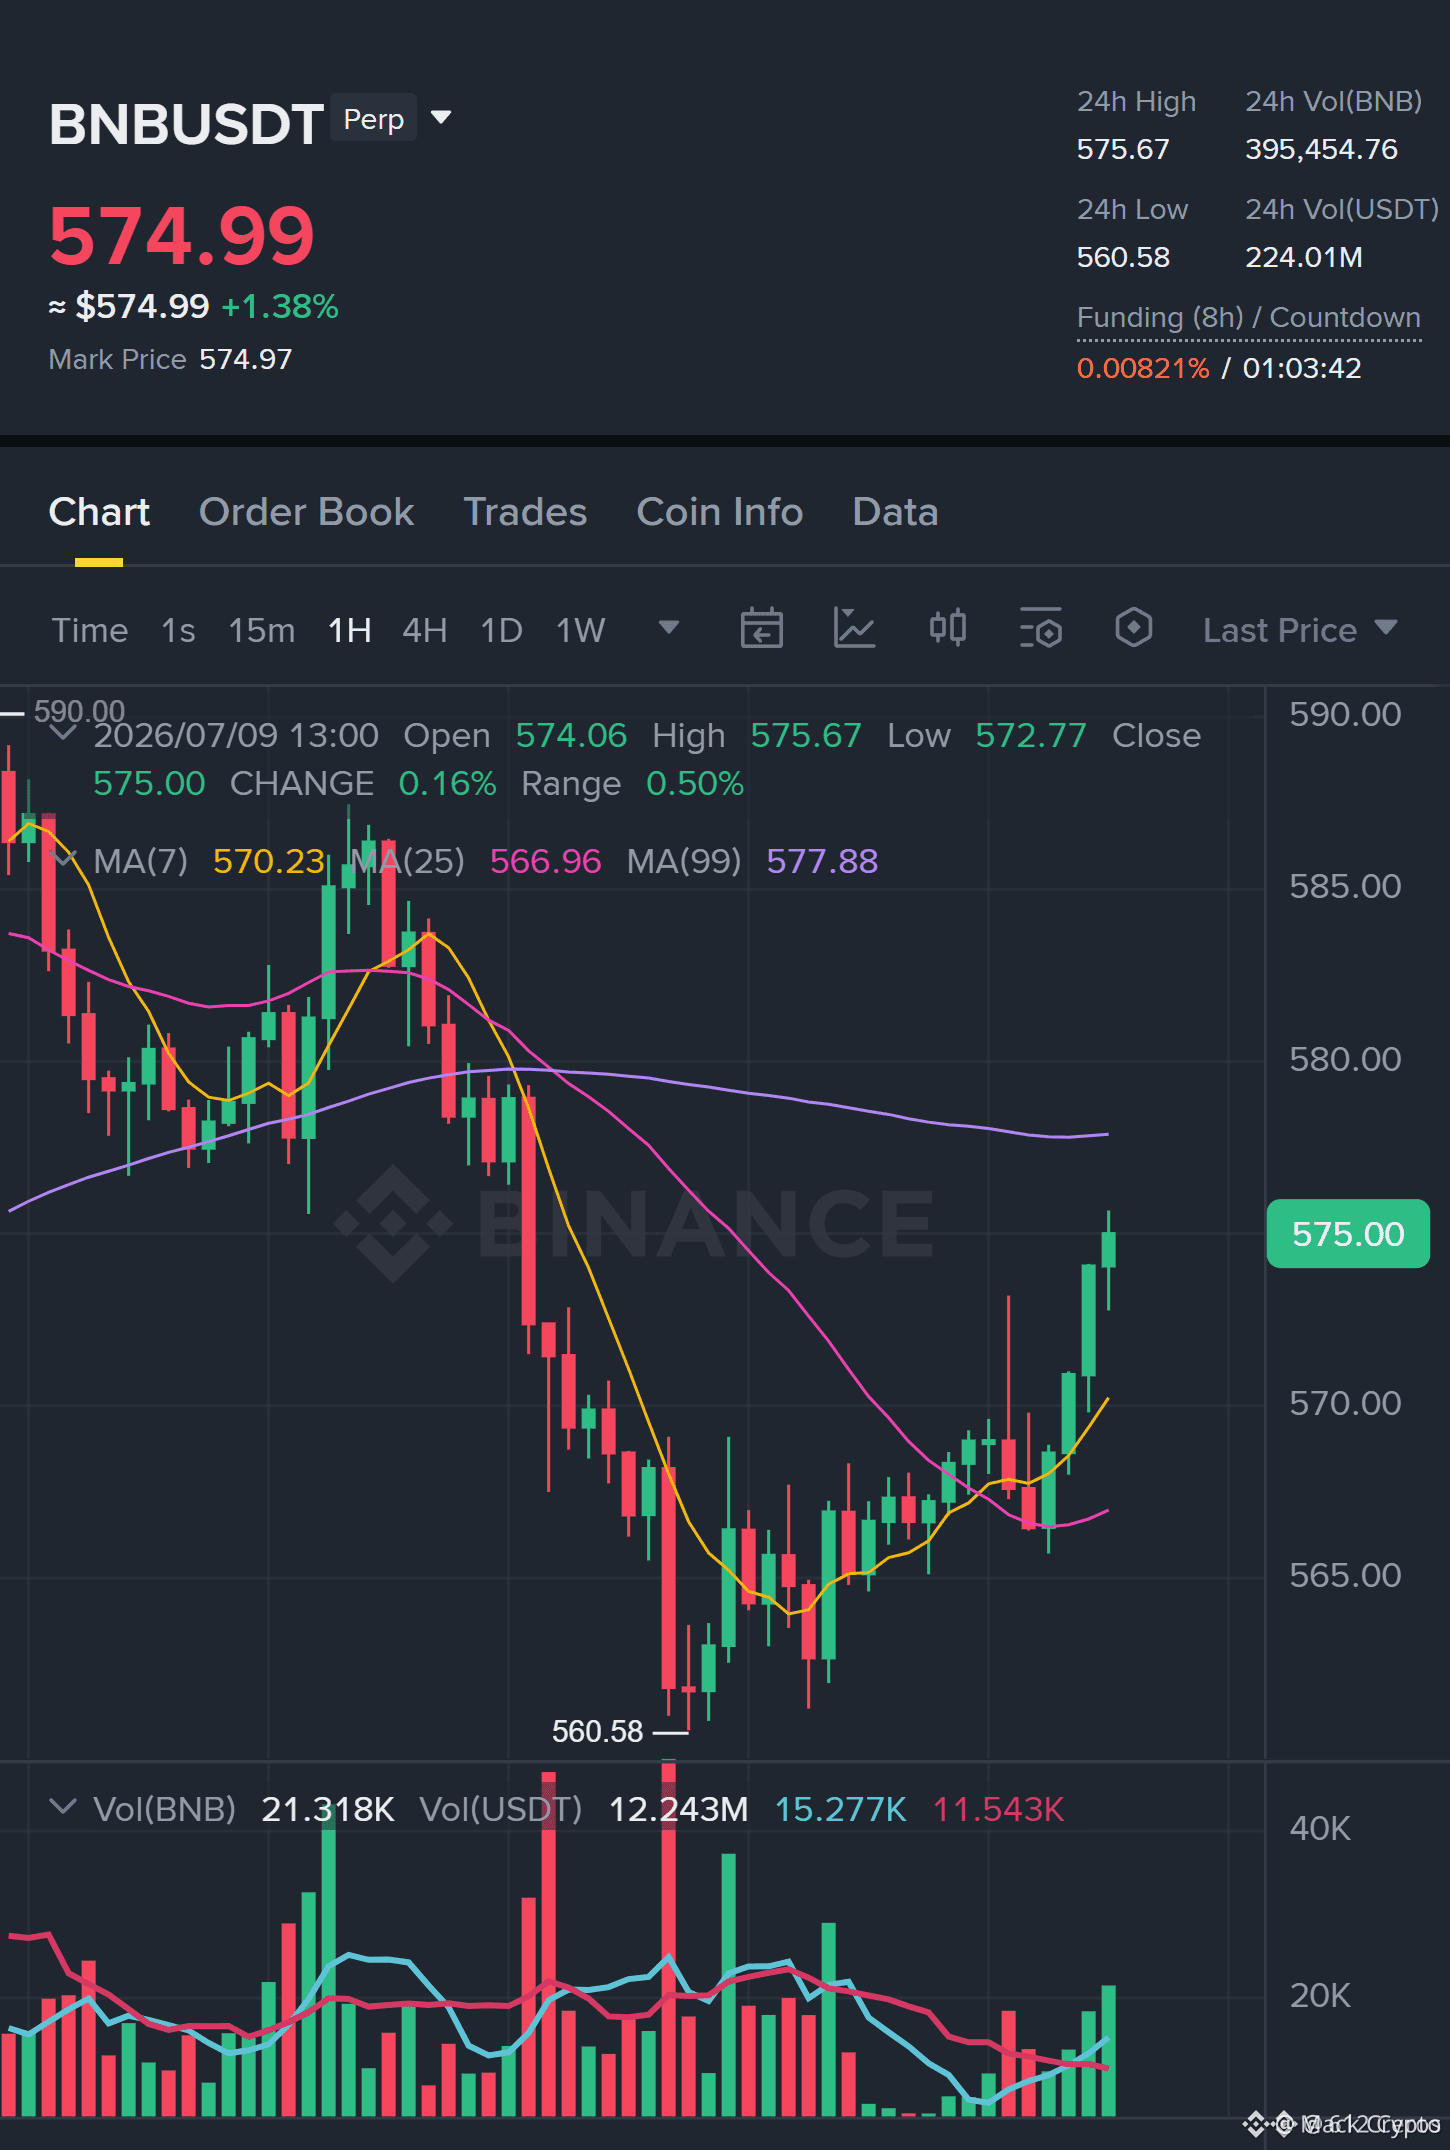This screenshot has width=1450, height=2150.
Task: Click the Vol(USDT) 12.243M value
Action: click(x=679, y=1809)
